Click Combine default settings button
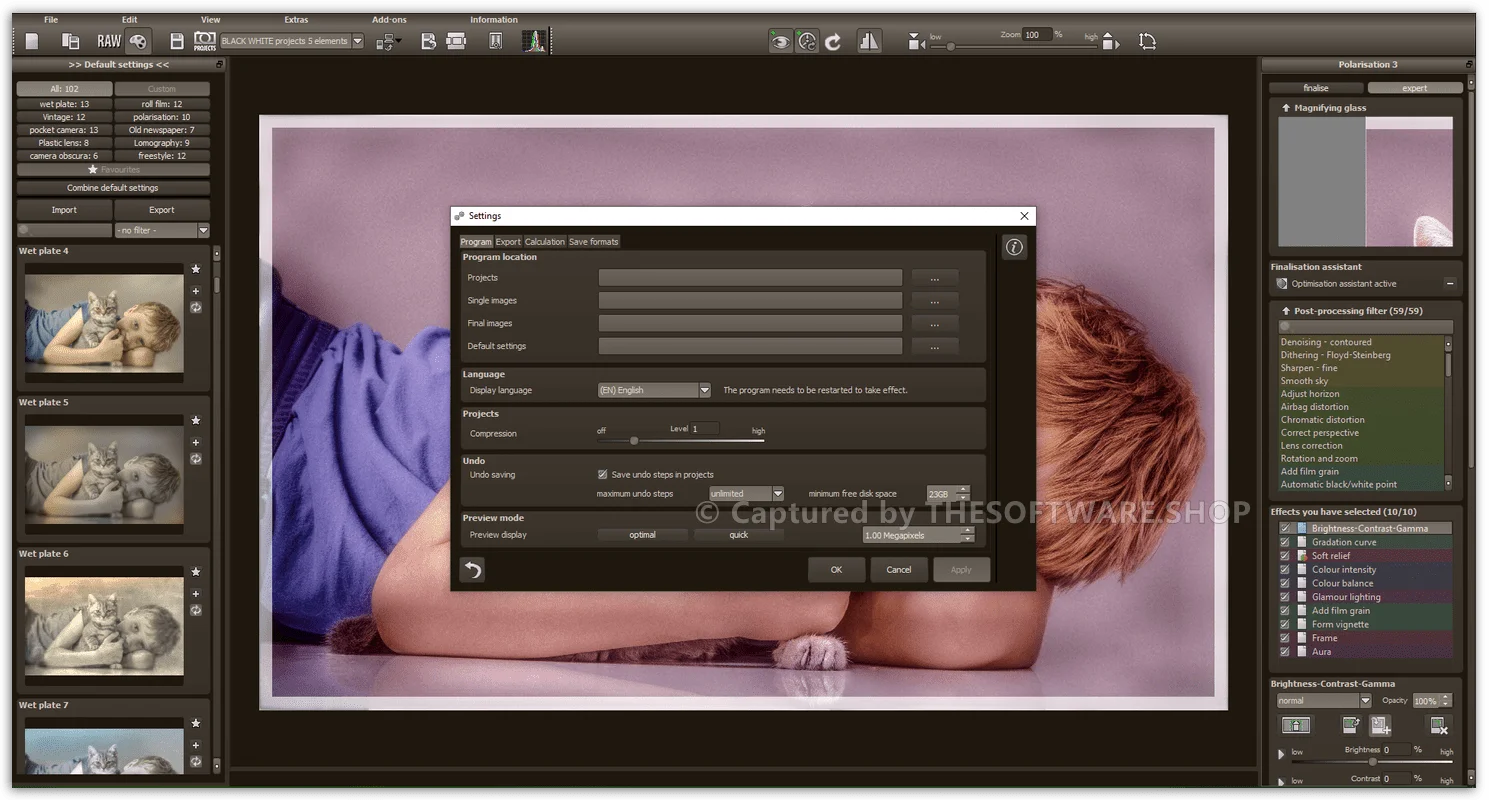Screen dimensions: 1489x800 113,188
